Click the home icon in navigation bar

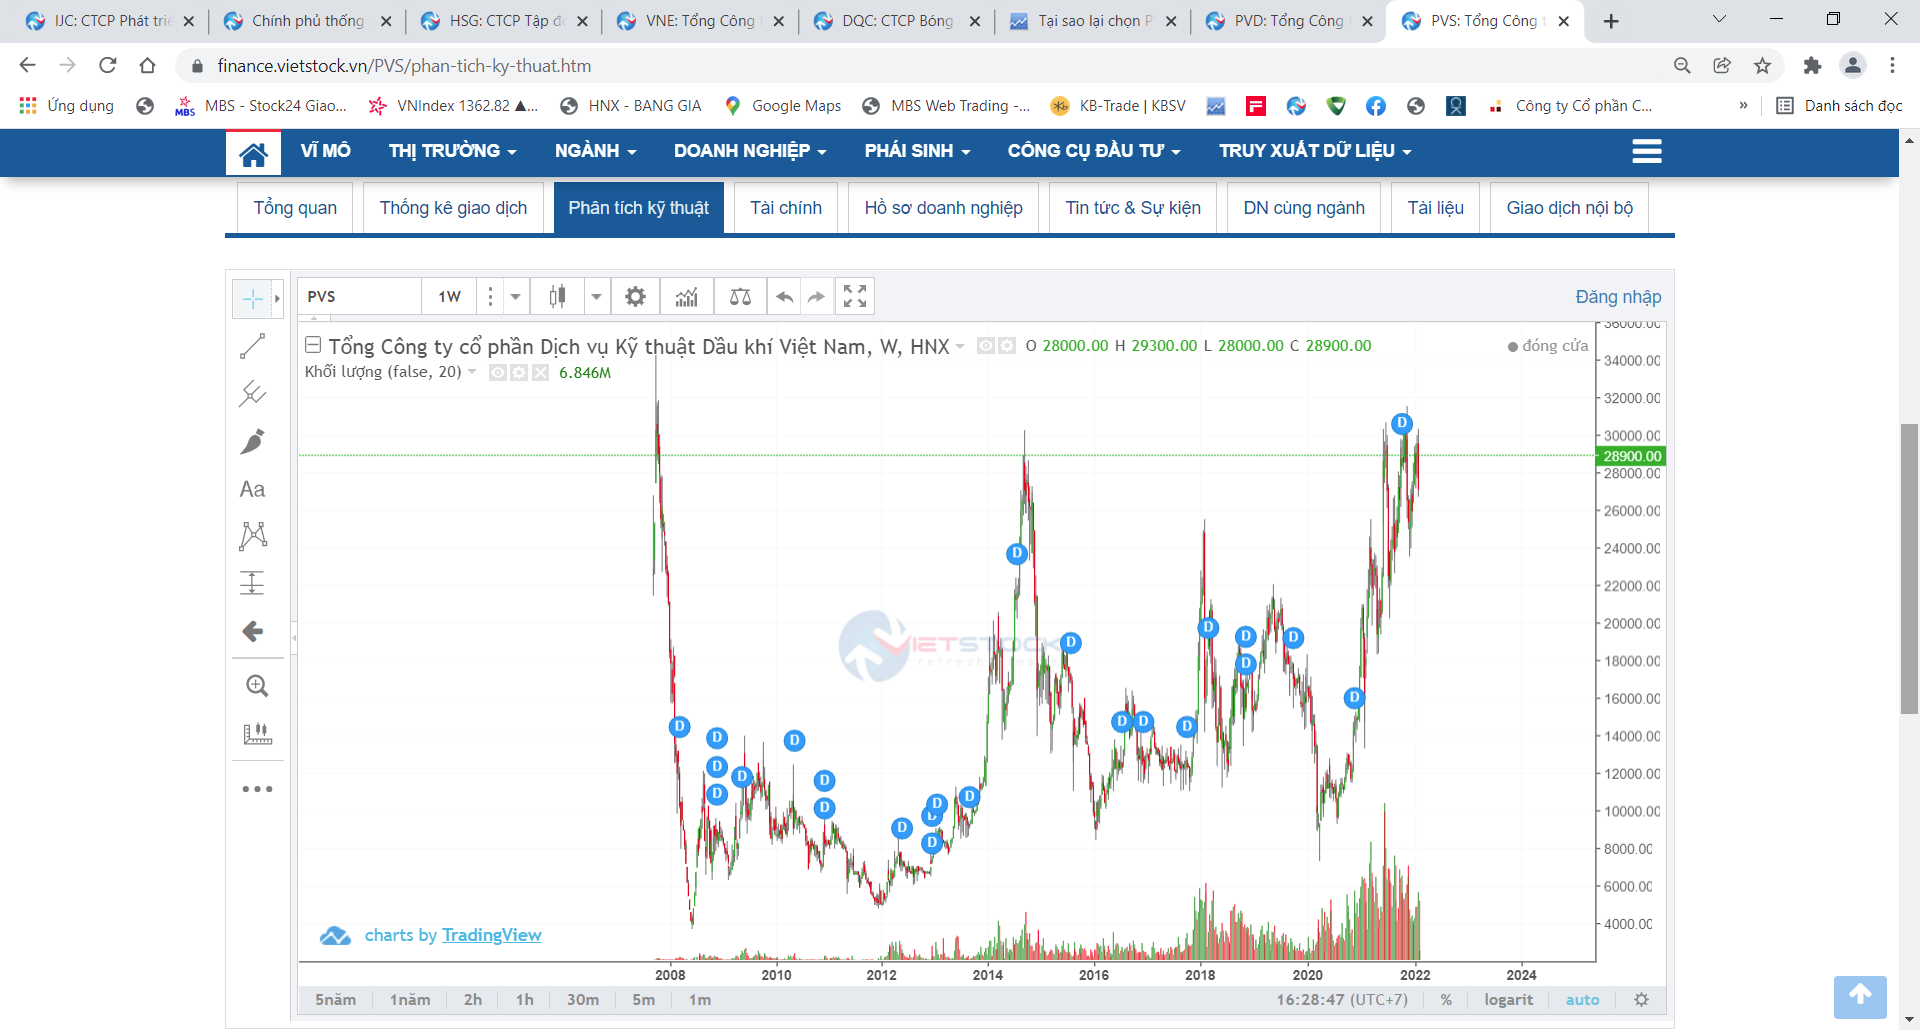(x=253, y=153)
